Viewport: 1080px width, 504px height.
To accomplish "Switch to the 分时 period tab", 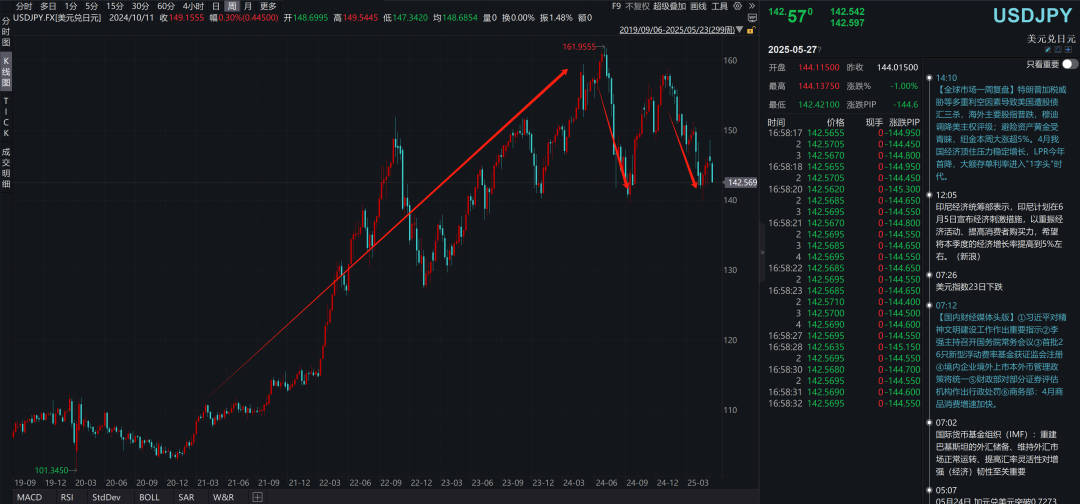I will point(23,6).
